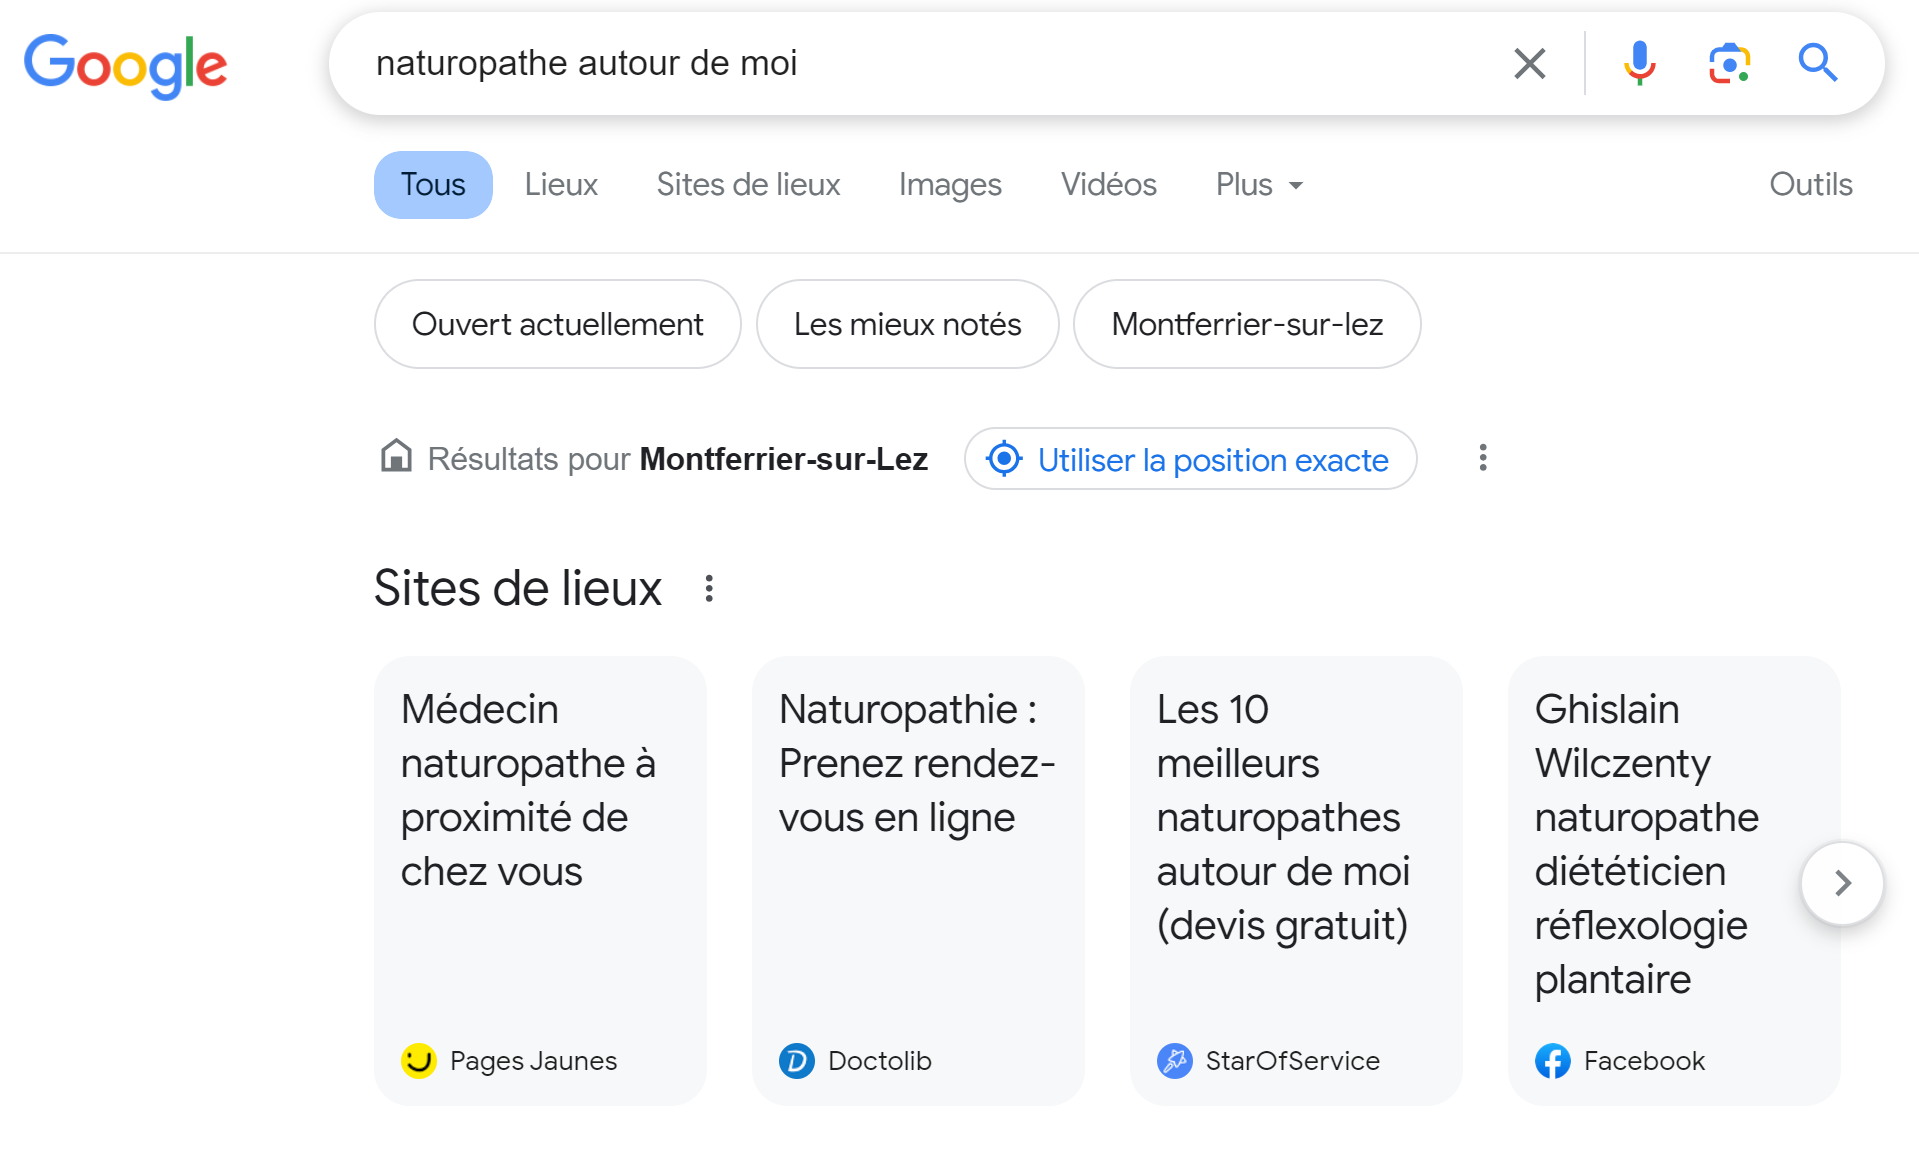Open the Outils options
The width and height of the screenshot is (1919, 1151).
tap(1810, 185)
